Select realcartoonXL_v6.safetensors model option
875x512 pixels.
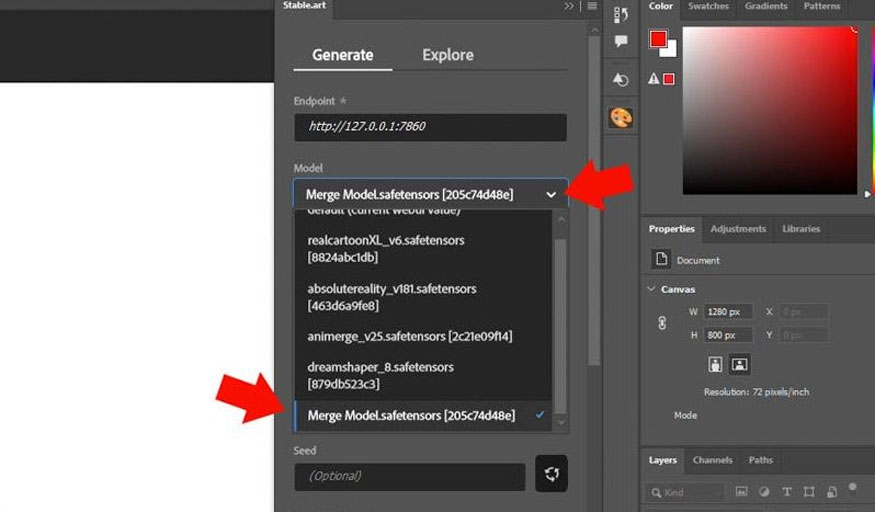pyautogui.click(x=423, y=249)
